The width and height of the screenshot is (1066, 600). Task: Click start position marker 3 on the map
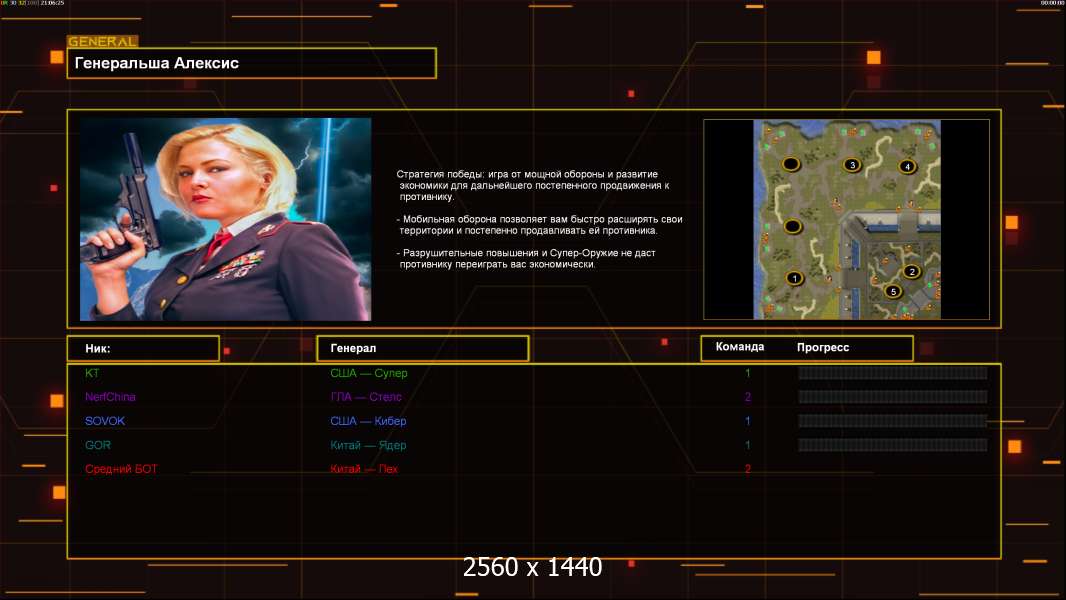852,164
